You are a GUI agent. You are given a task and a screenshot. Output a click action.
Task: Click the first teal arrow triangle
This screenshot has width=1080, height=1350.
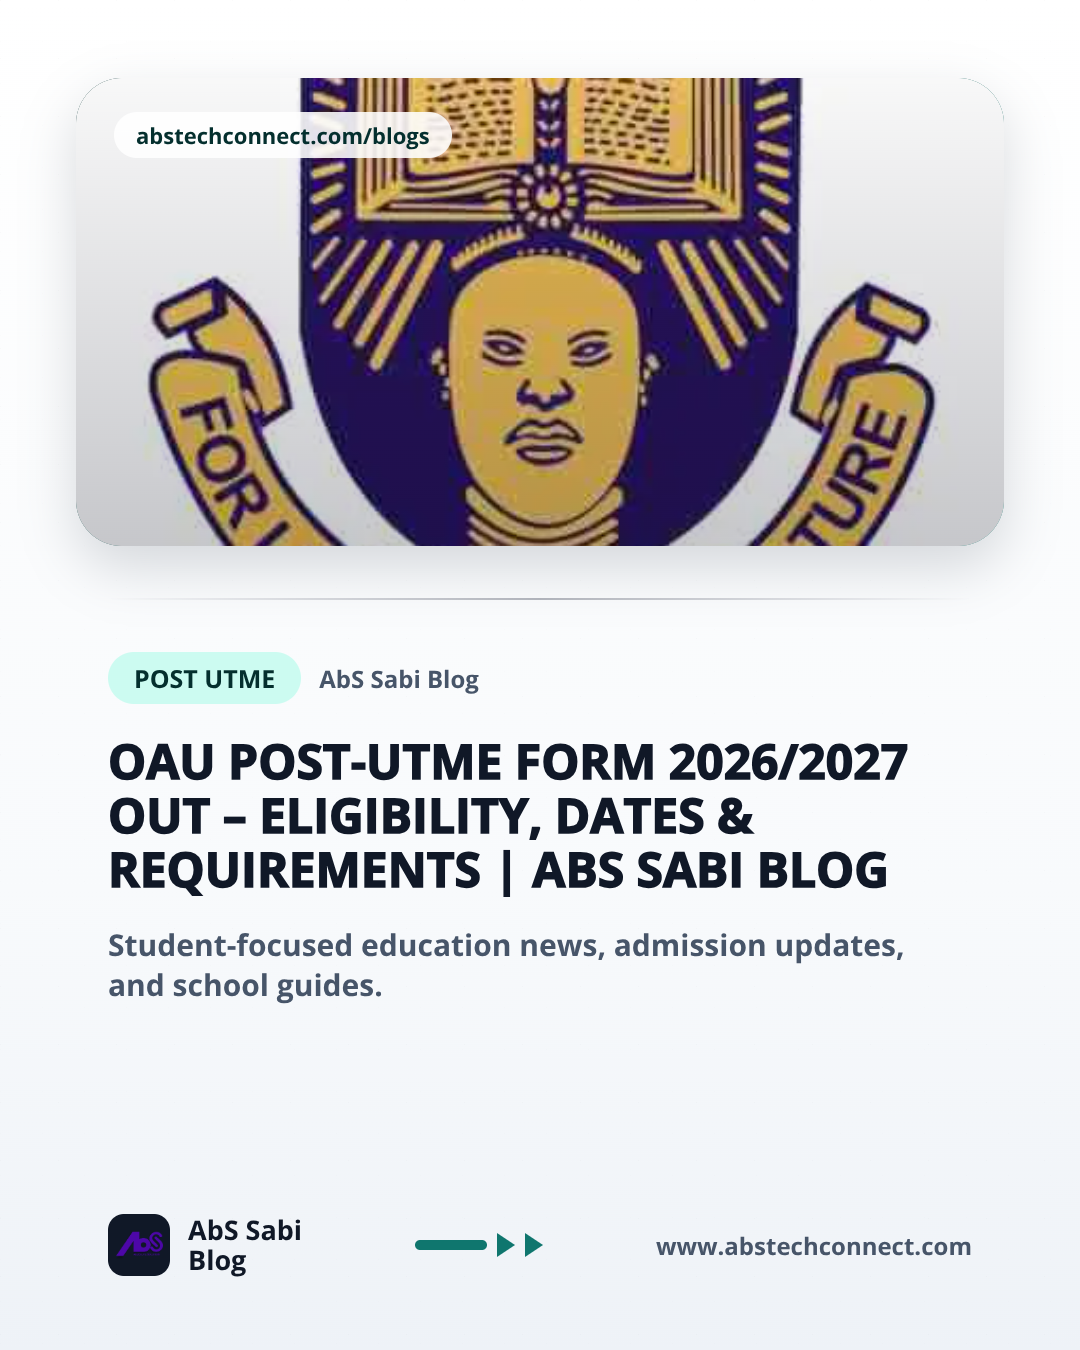(x=505, y=1245)
